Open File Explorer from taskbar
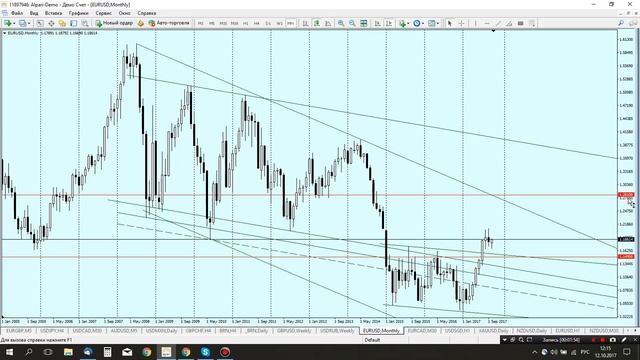This screenshot has width=640, height=360. tap(68, 352)
